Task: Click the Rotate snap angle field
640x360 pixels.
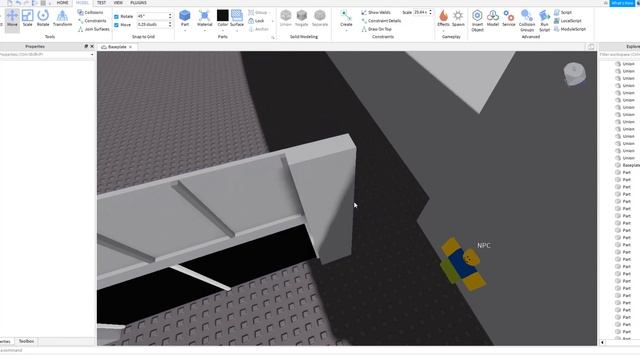Action: click(x=152, y=16)
